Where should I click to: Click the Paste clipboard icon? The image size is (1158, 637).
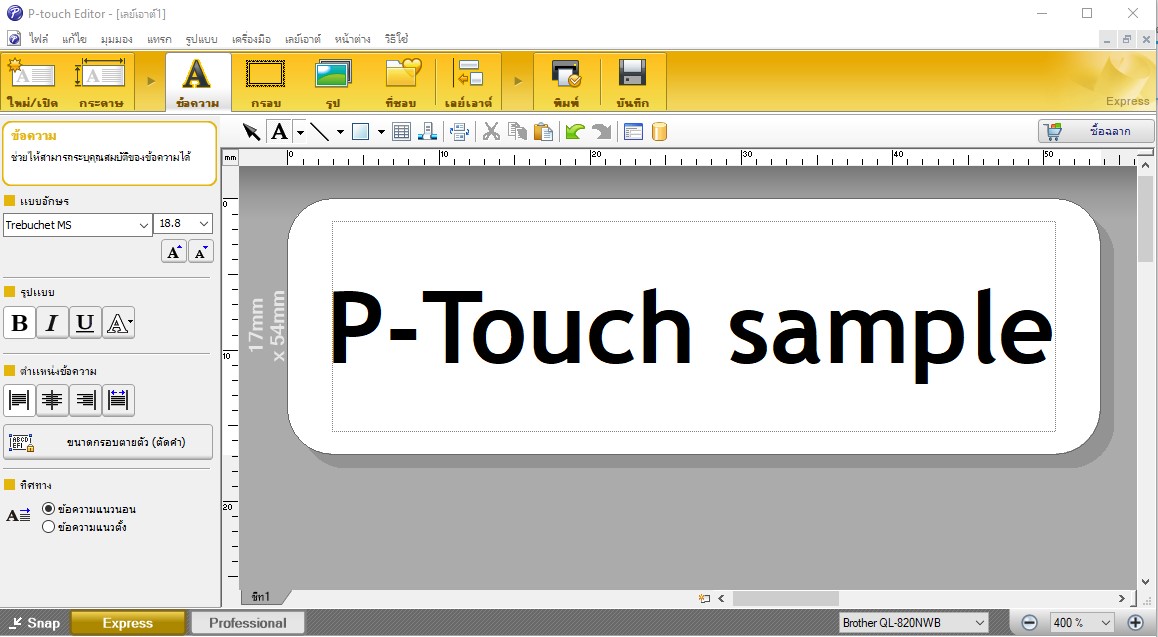(543, 132)
